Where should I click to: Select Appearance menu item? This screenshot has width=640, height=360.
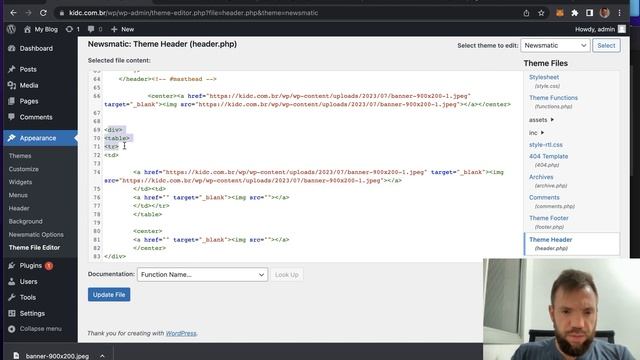coord(39,138)
